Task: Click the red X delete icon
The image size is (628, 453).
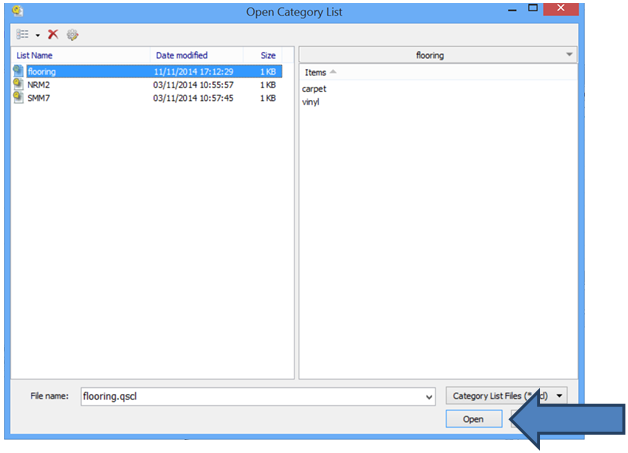Action: tap(53, 34)
